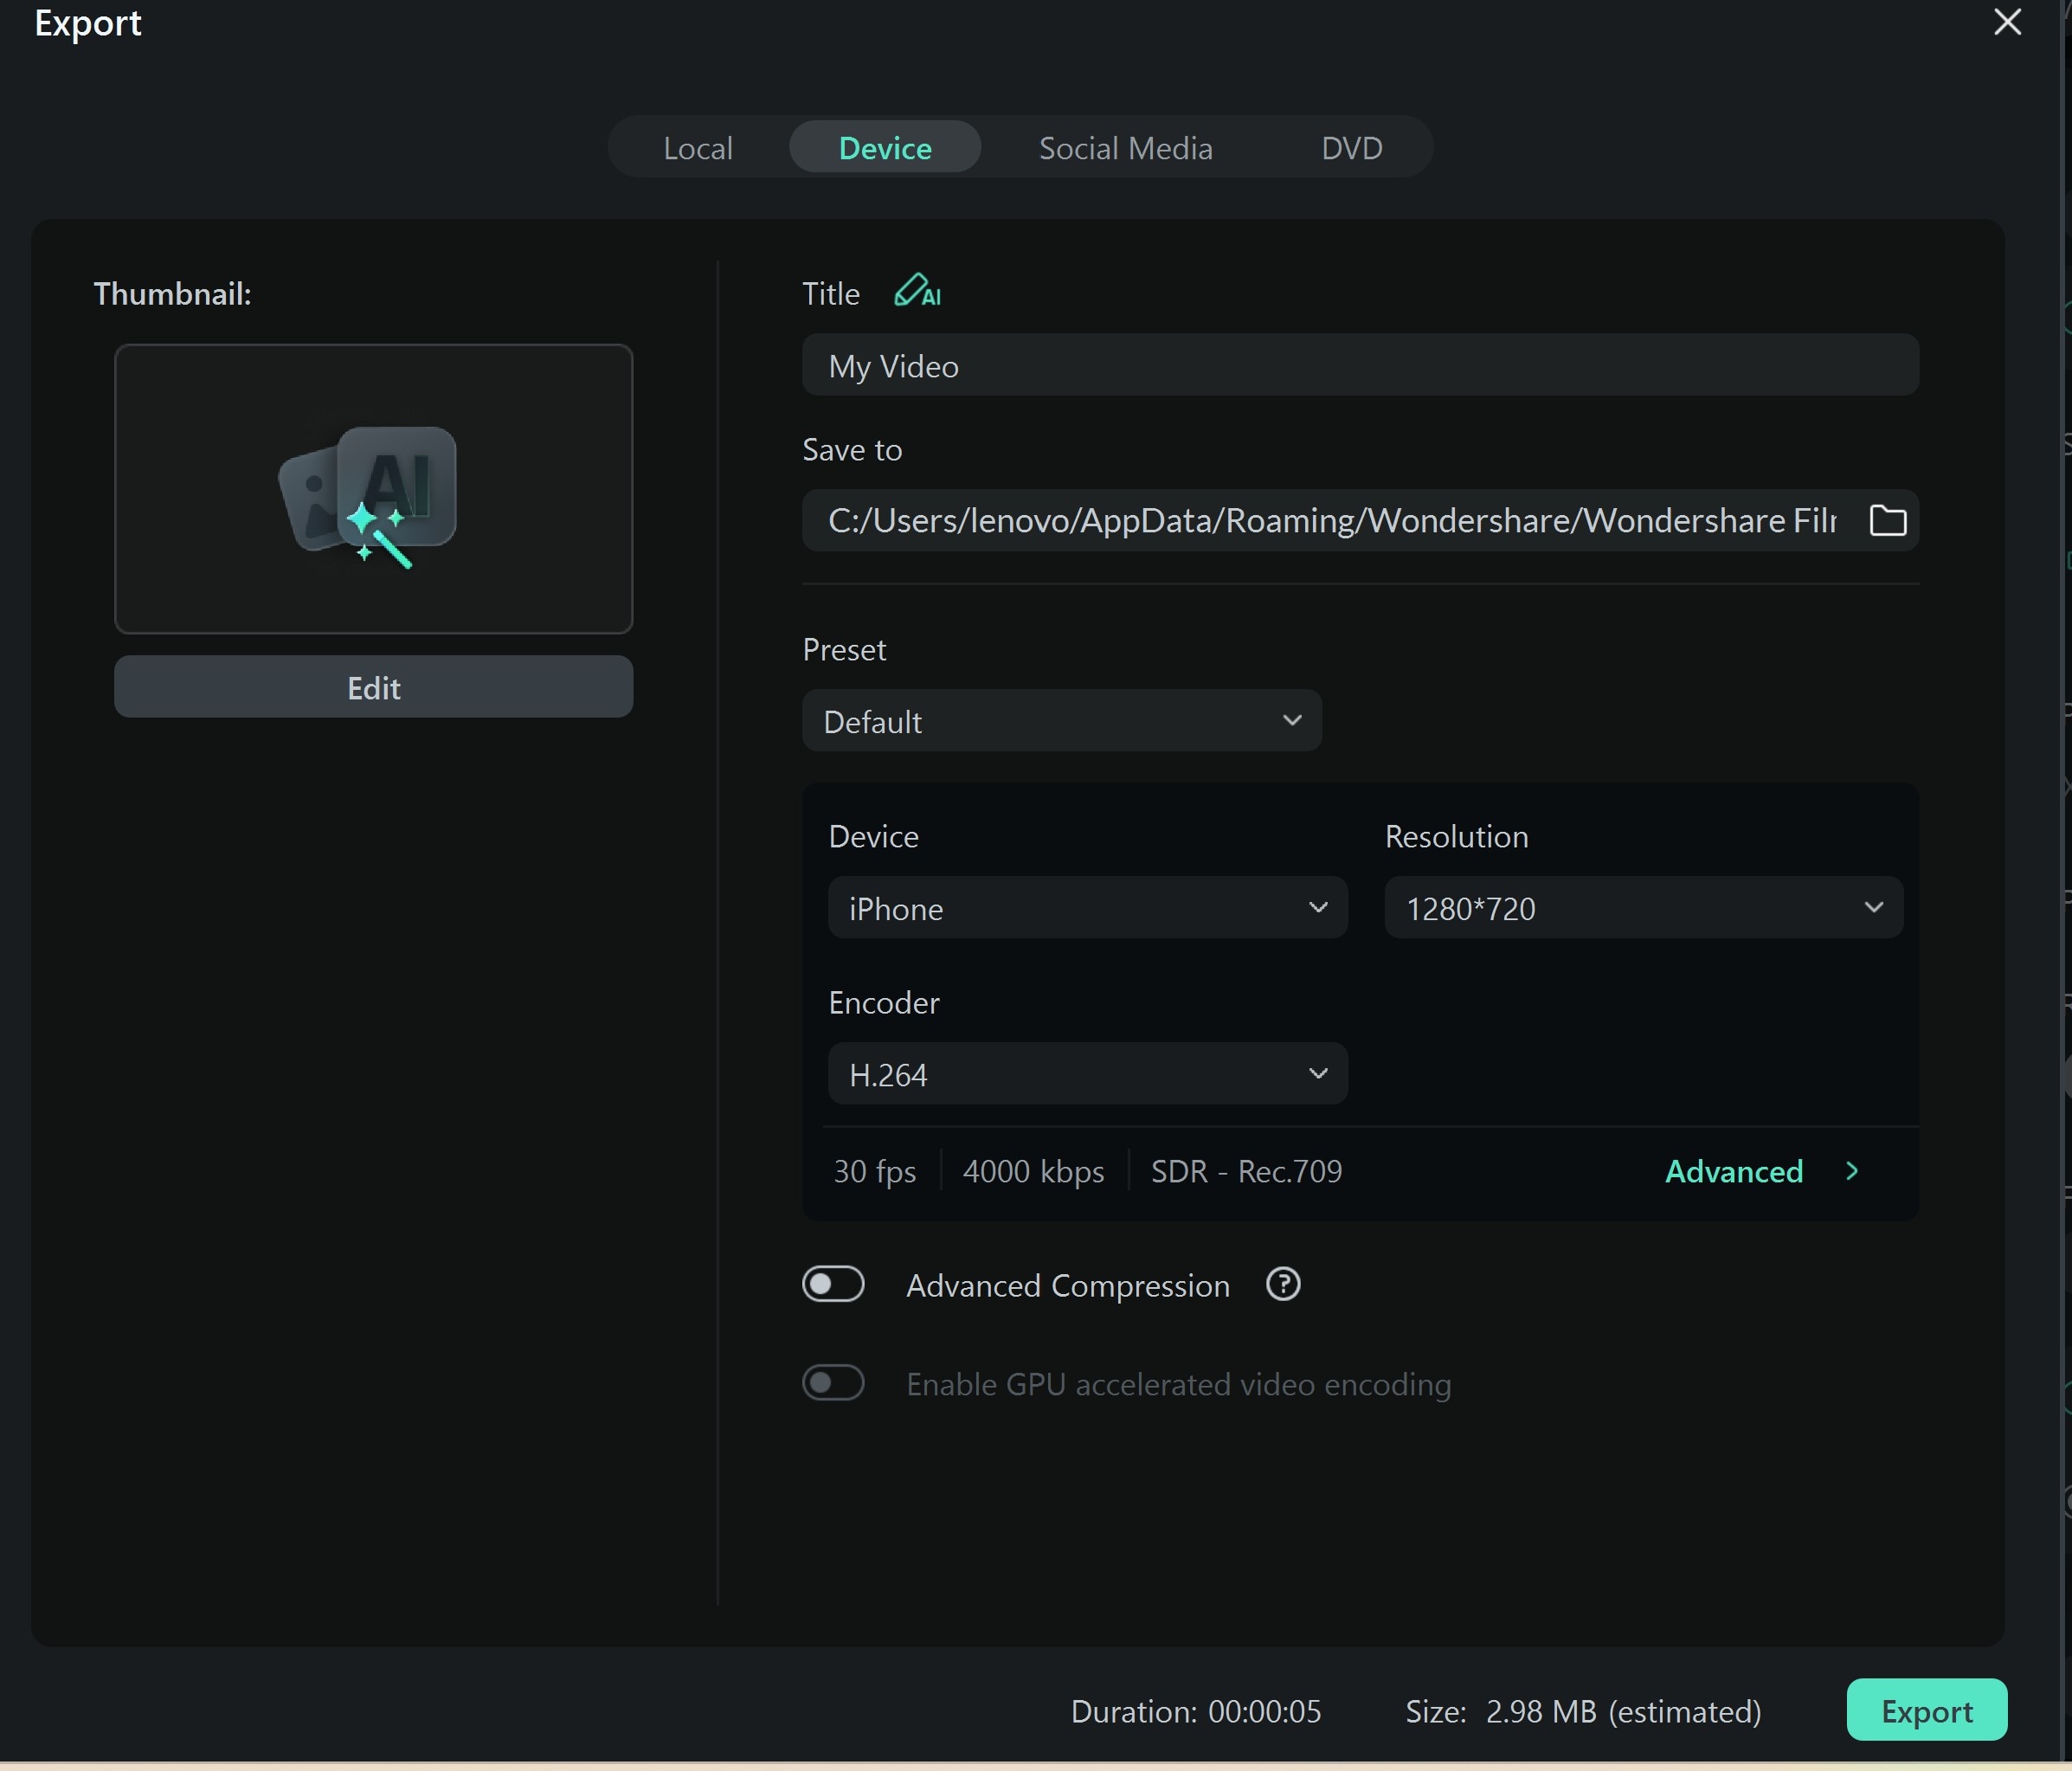Open Advanced settings link
Viewport: 2072px width, 1771px height.
[1733, 1171]
